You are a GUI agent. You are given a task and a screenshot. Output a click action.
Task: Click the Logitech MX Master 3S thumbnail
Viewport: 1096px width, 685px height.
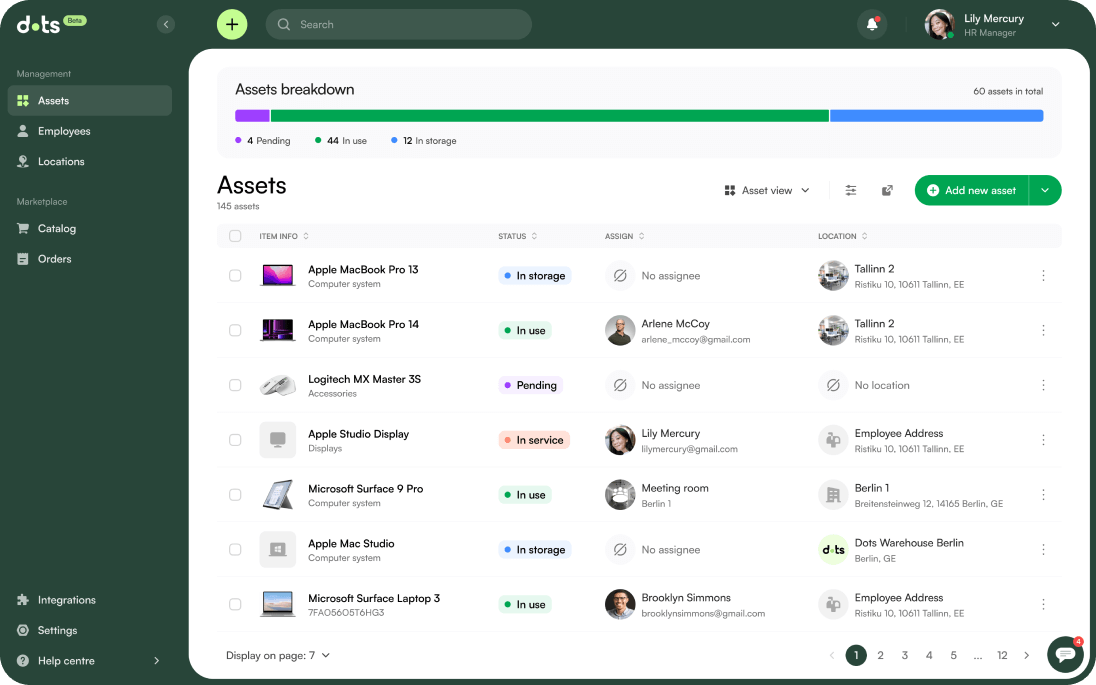[x=277, y=385]
